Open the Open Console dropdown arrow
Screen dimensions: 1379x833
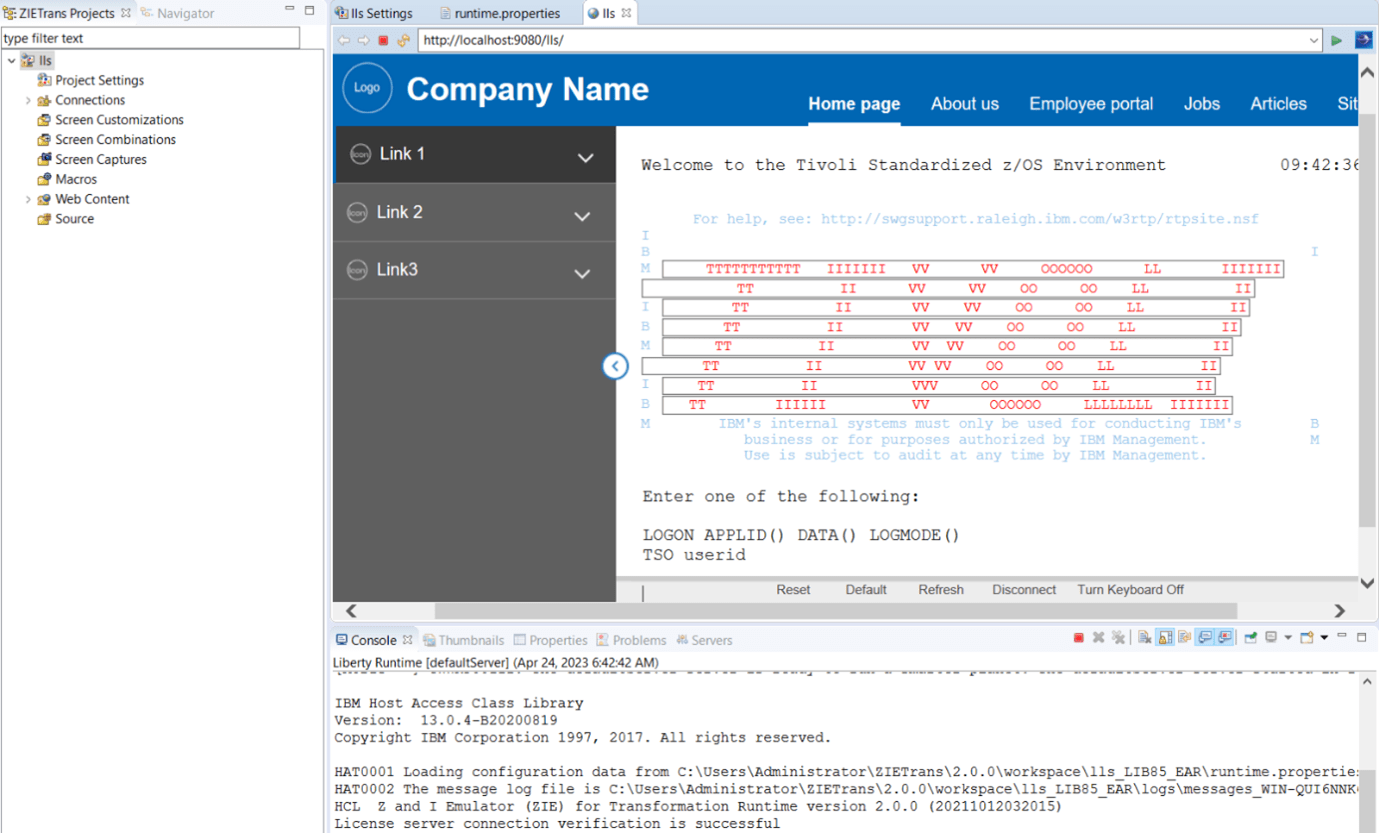pos(1324,637)
